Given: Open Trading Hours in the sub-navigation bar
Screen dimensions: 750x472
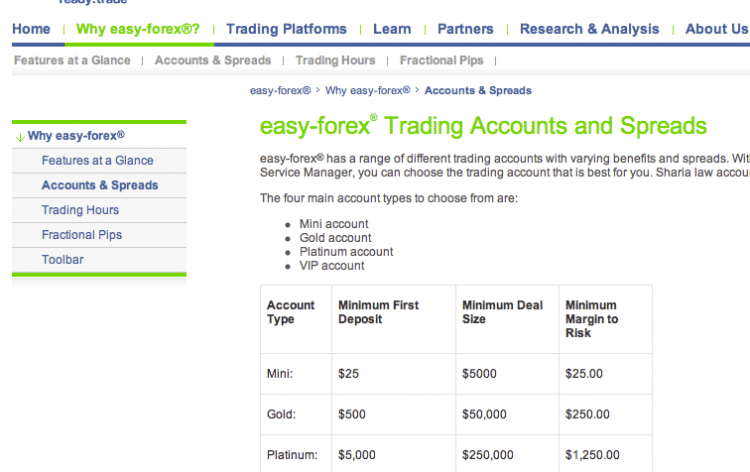Looking at the screenshot, I should pos(335,60).
